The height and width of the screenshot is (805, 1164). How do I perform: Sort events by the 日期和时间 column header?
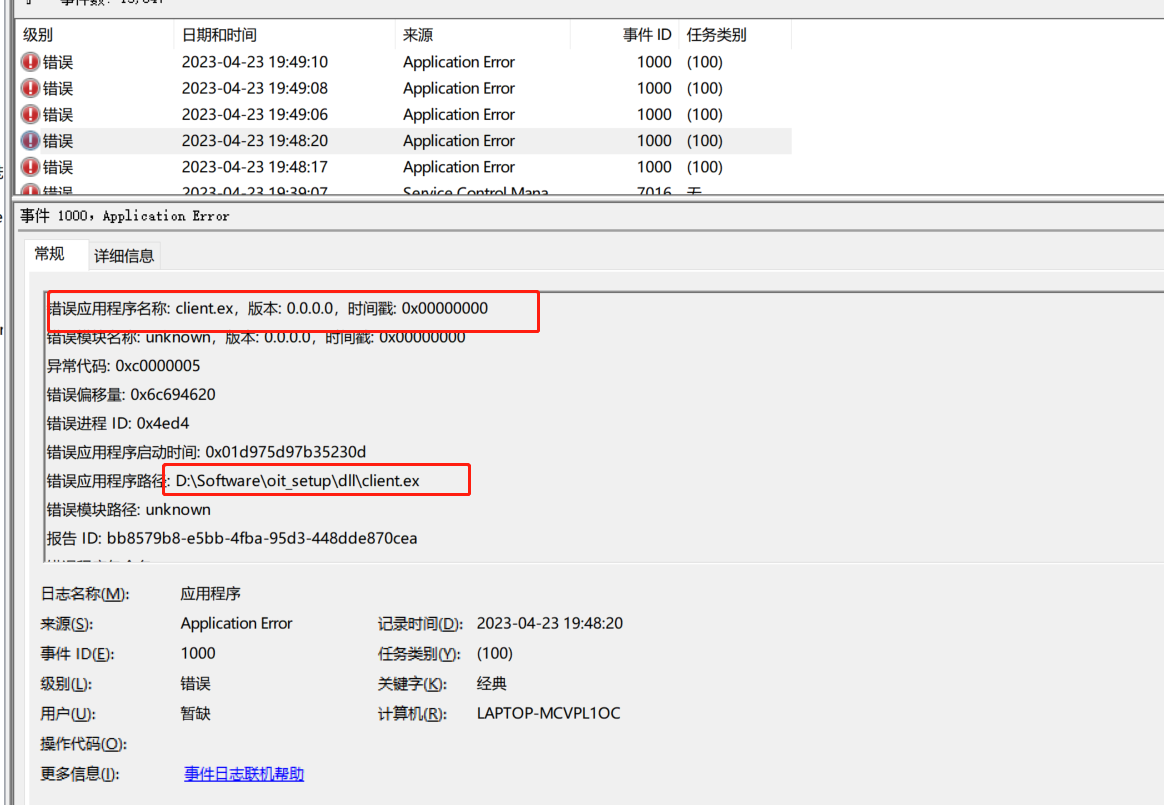click(x=218, y=35)
